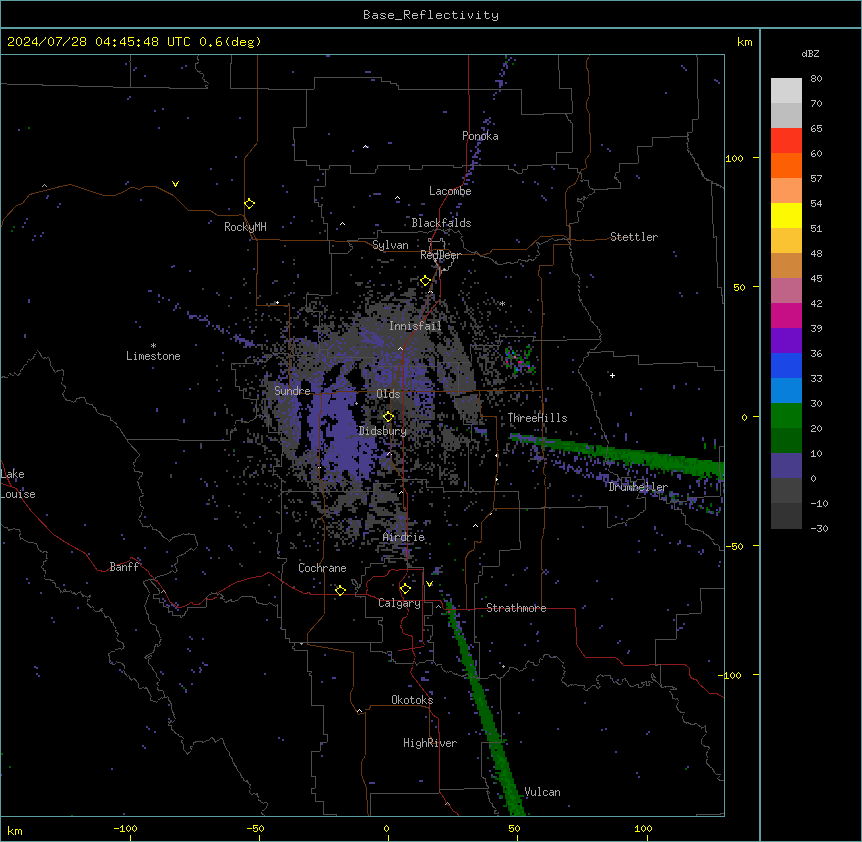Click the yellow diamond marker above Calgary label
Image resolution: width=862 pixels, height=842 pixels.
click(405, 589)
